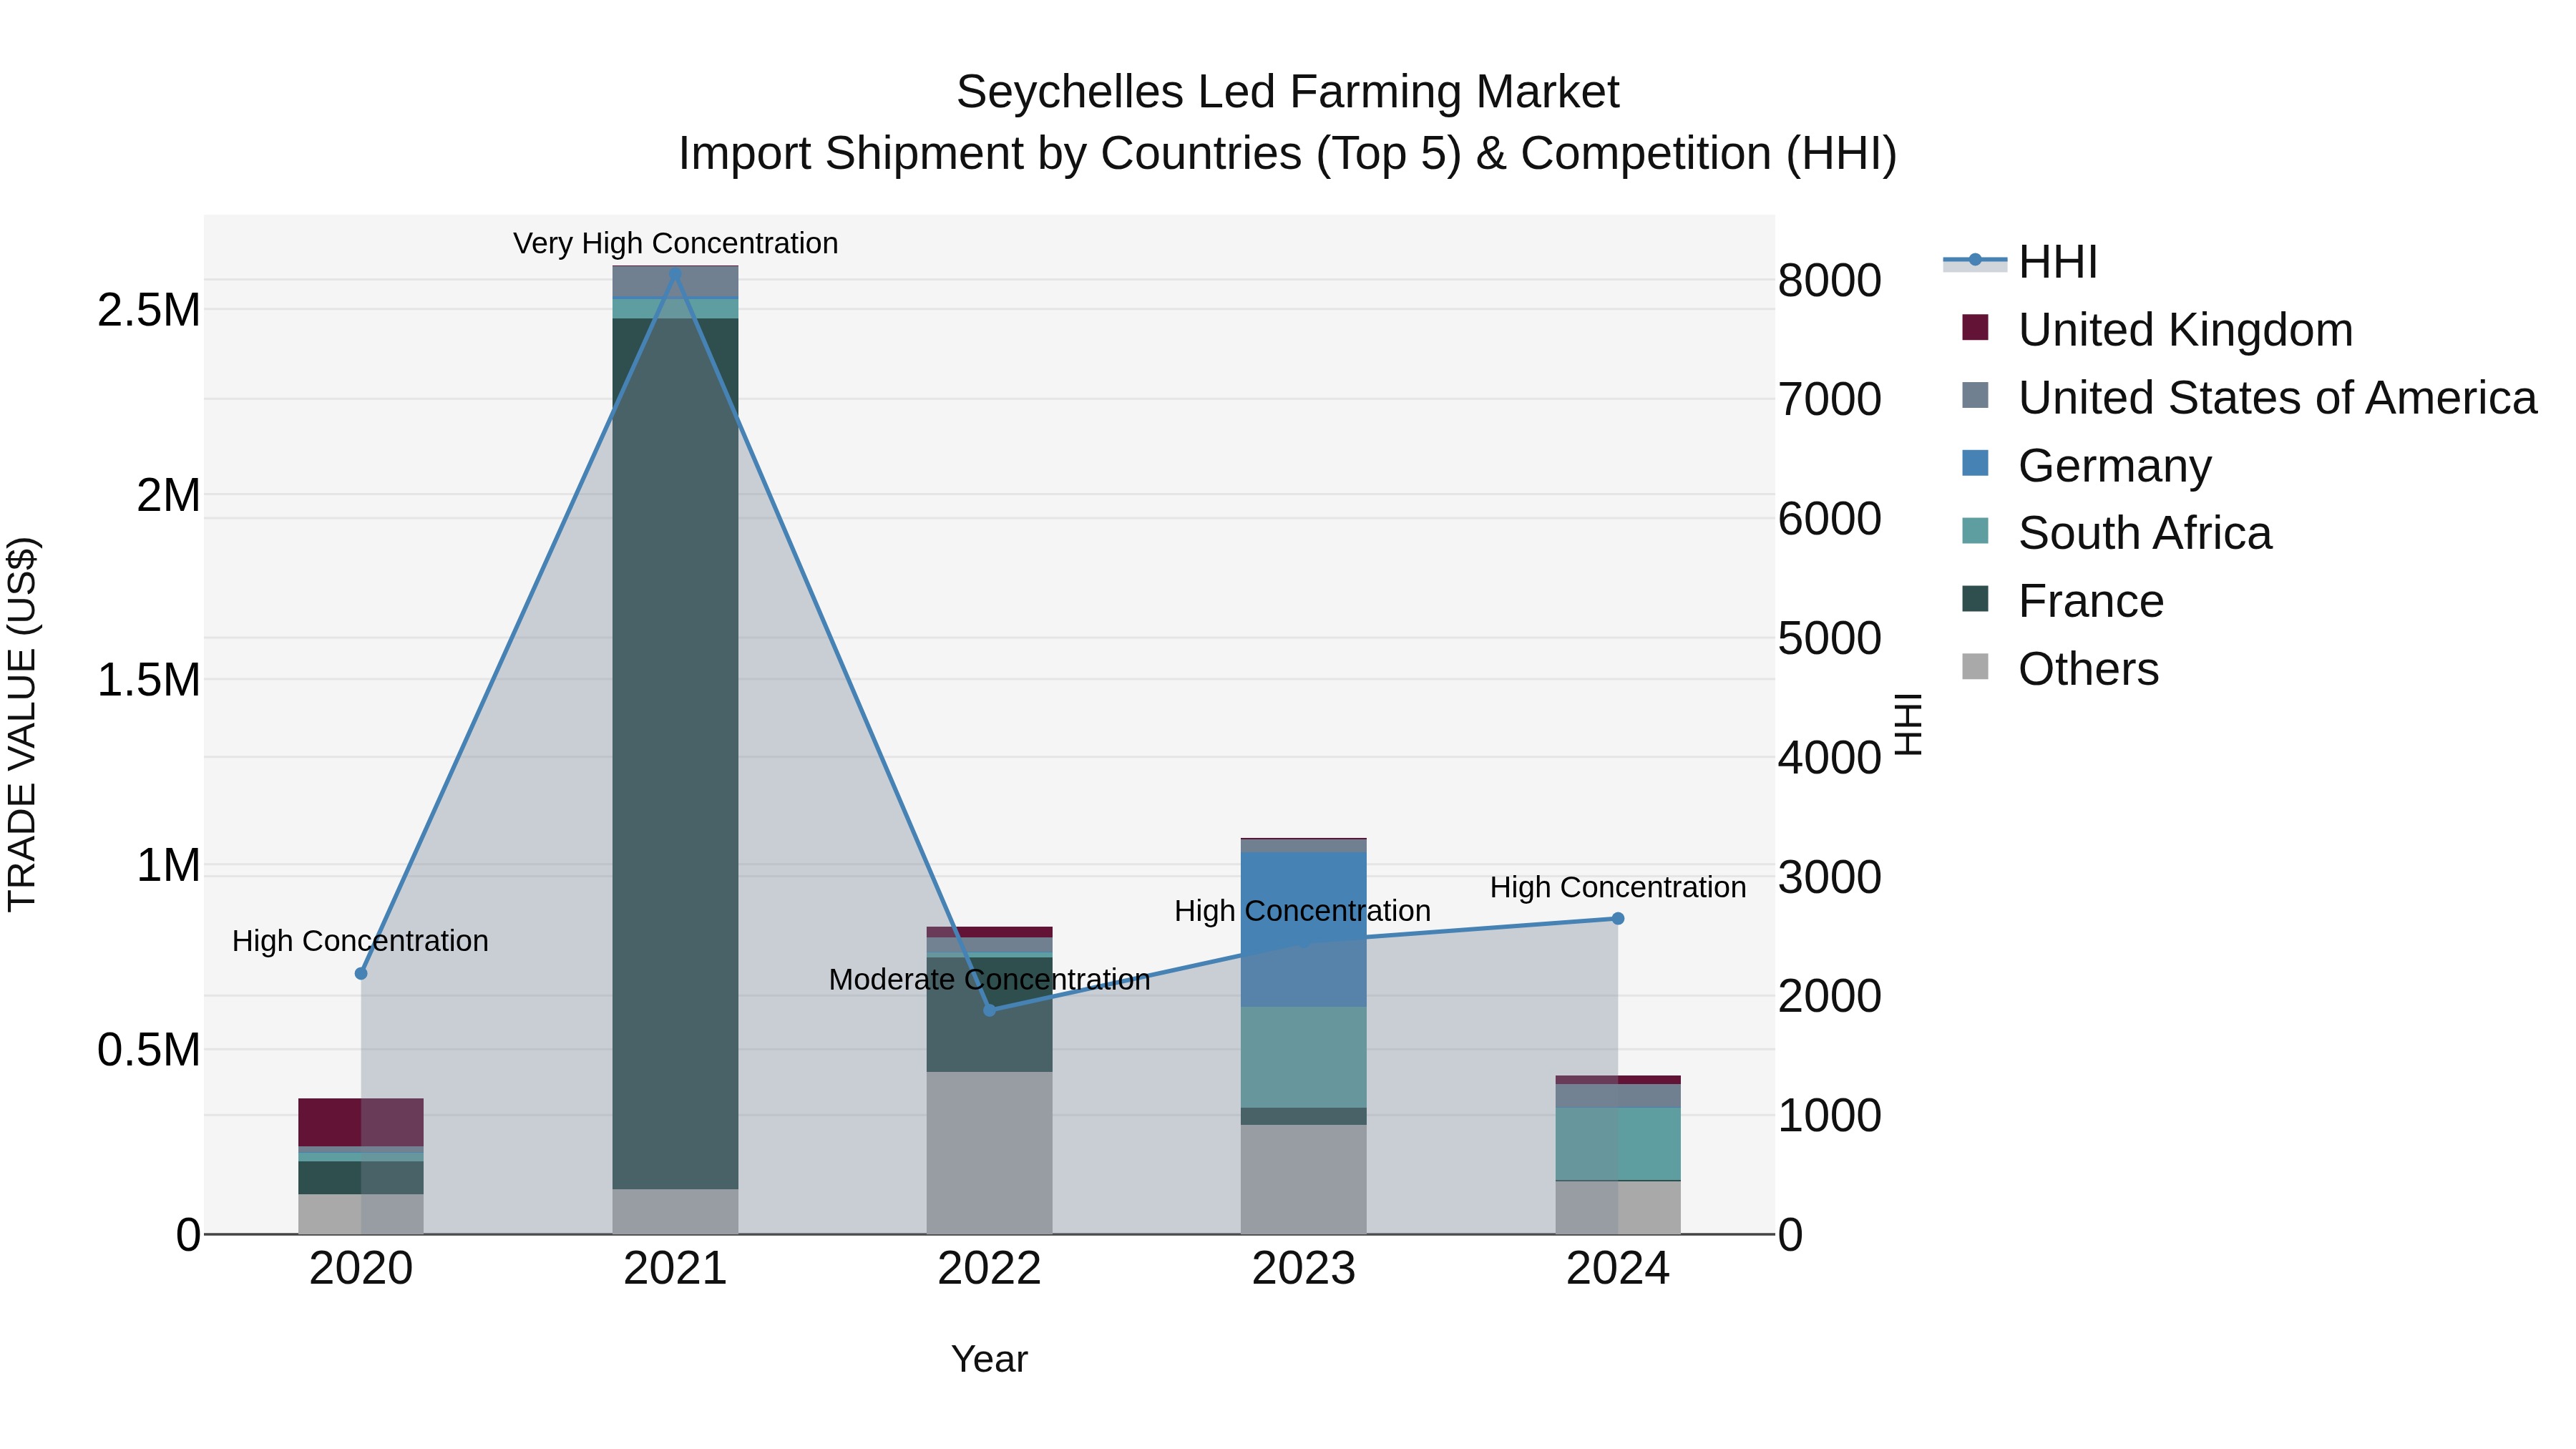Click the HHI data point for 2022
This screenshot has height=1449, width=2576.
(x=989, y=1010)
